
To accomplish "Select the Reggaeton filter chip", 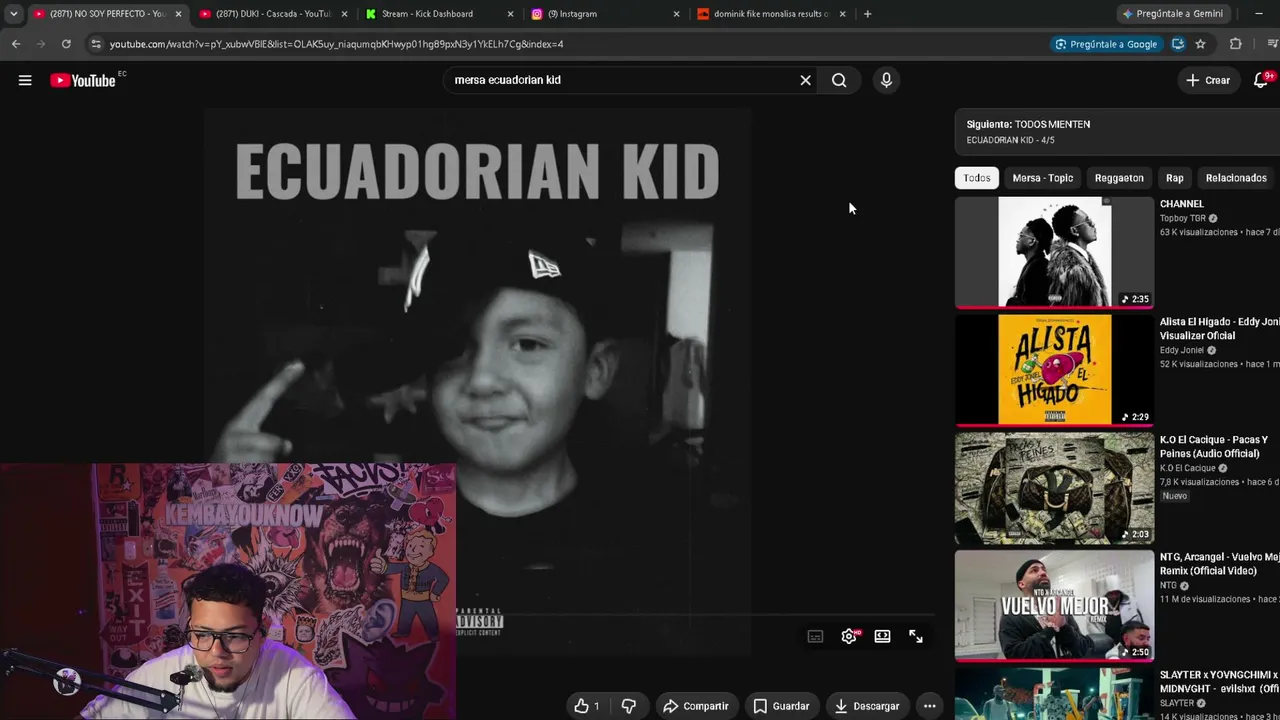I will point(1119,178).
